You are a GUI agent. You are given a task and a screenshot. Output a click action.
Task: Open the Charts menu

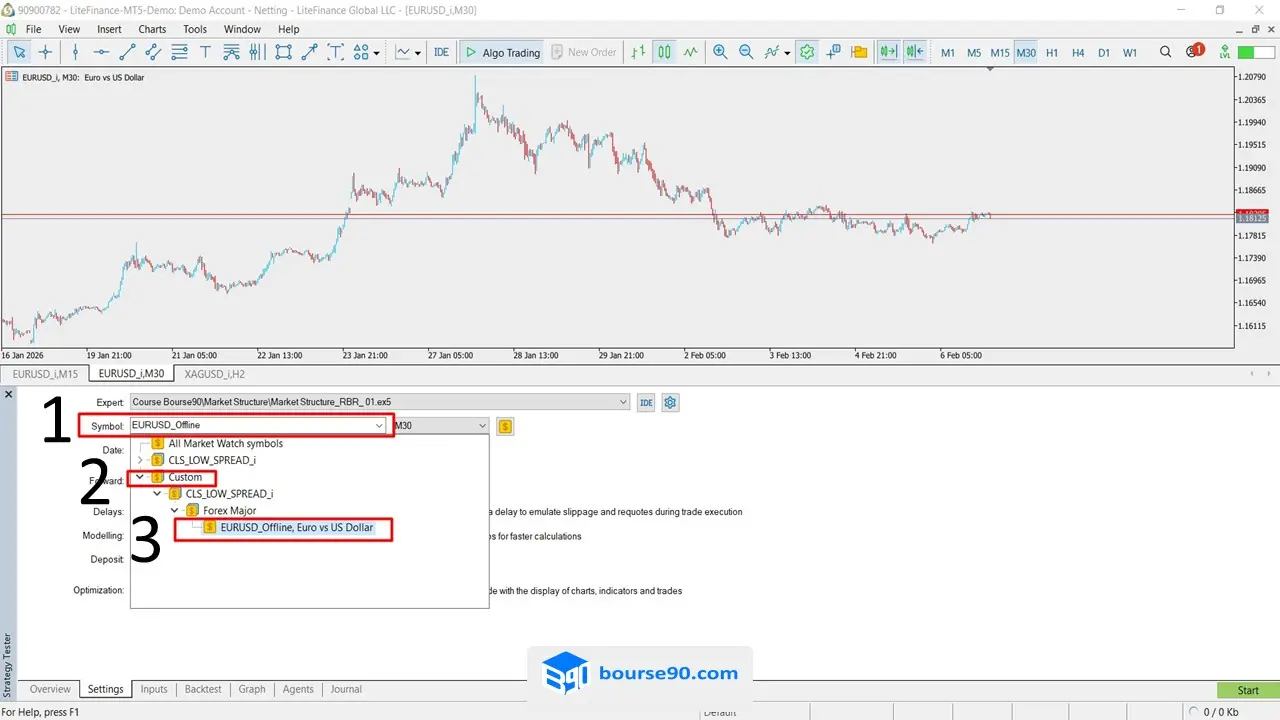tap(152, 29)
